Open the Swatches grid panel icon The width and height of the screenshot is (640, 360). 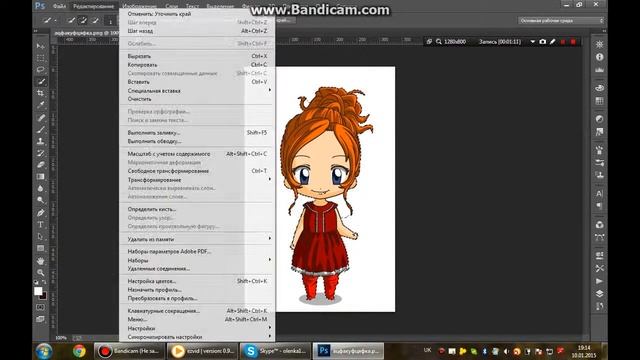tap(599, 101)
